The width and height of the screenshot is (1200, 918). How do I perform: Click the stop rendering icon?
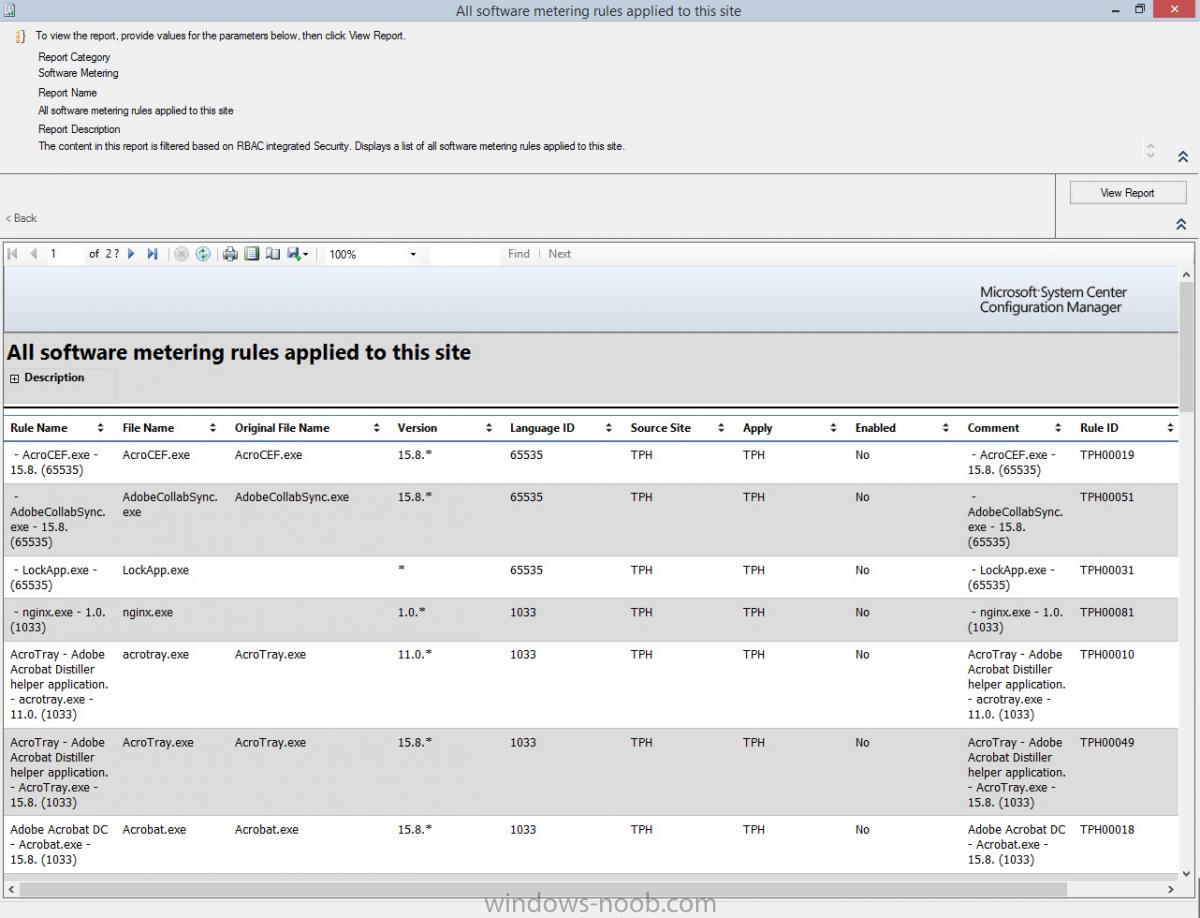(181, 254)
